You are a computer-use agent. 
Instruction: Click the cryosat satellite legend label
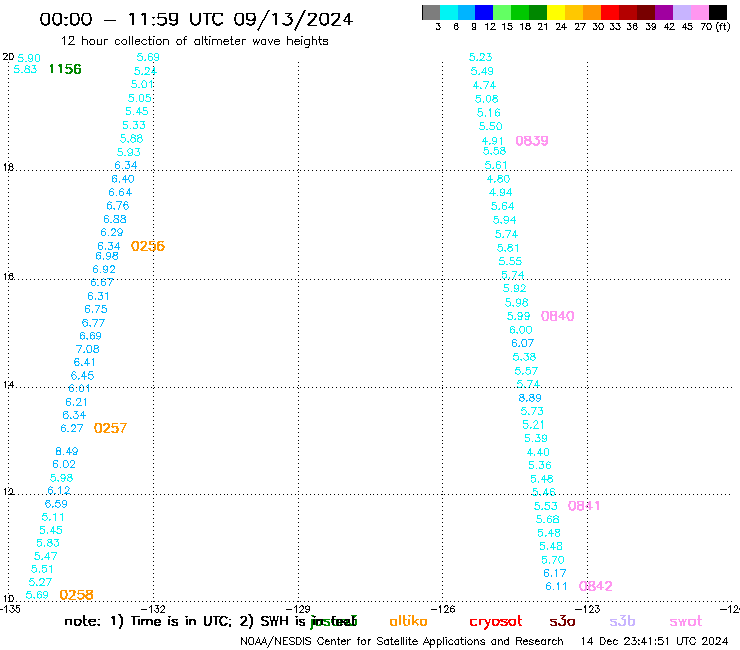[496, 621]
